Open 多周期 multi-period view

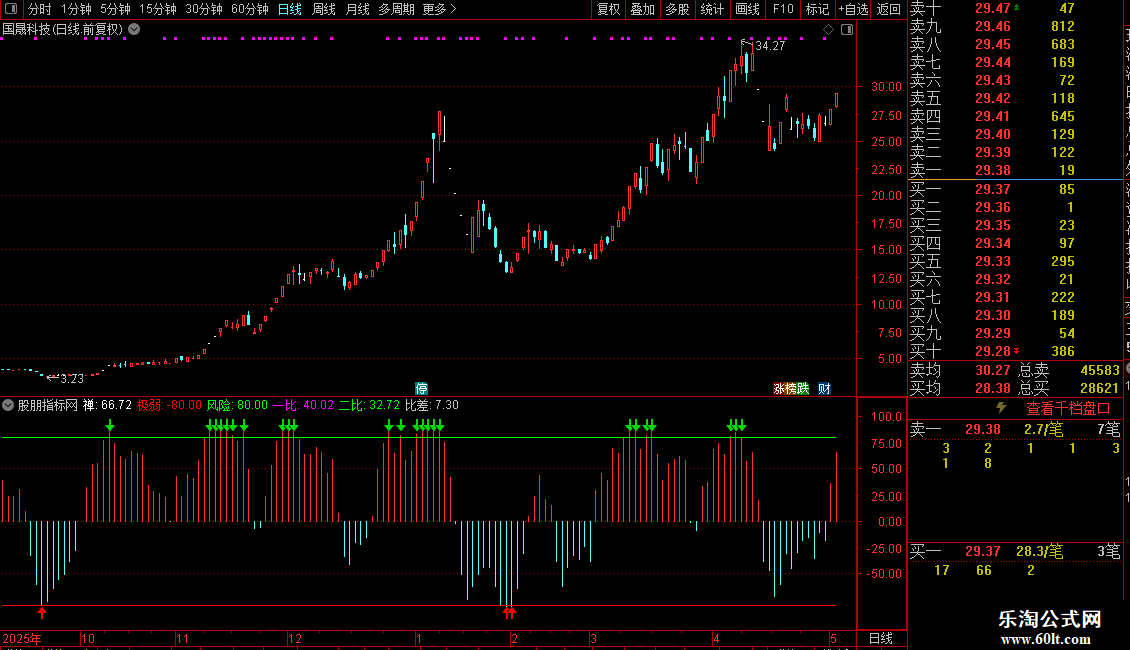point(396,9)
